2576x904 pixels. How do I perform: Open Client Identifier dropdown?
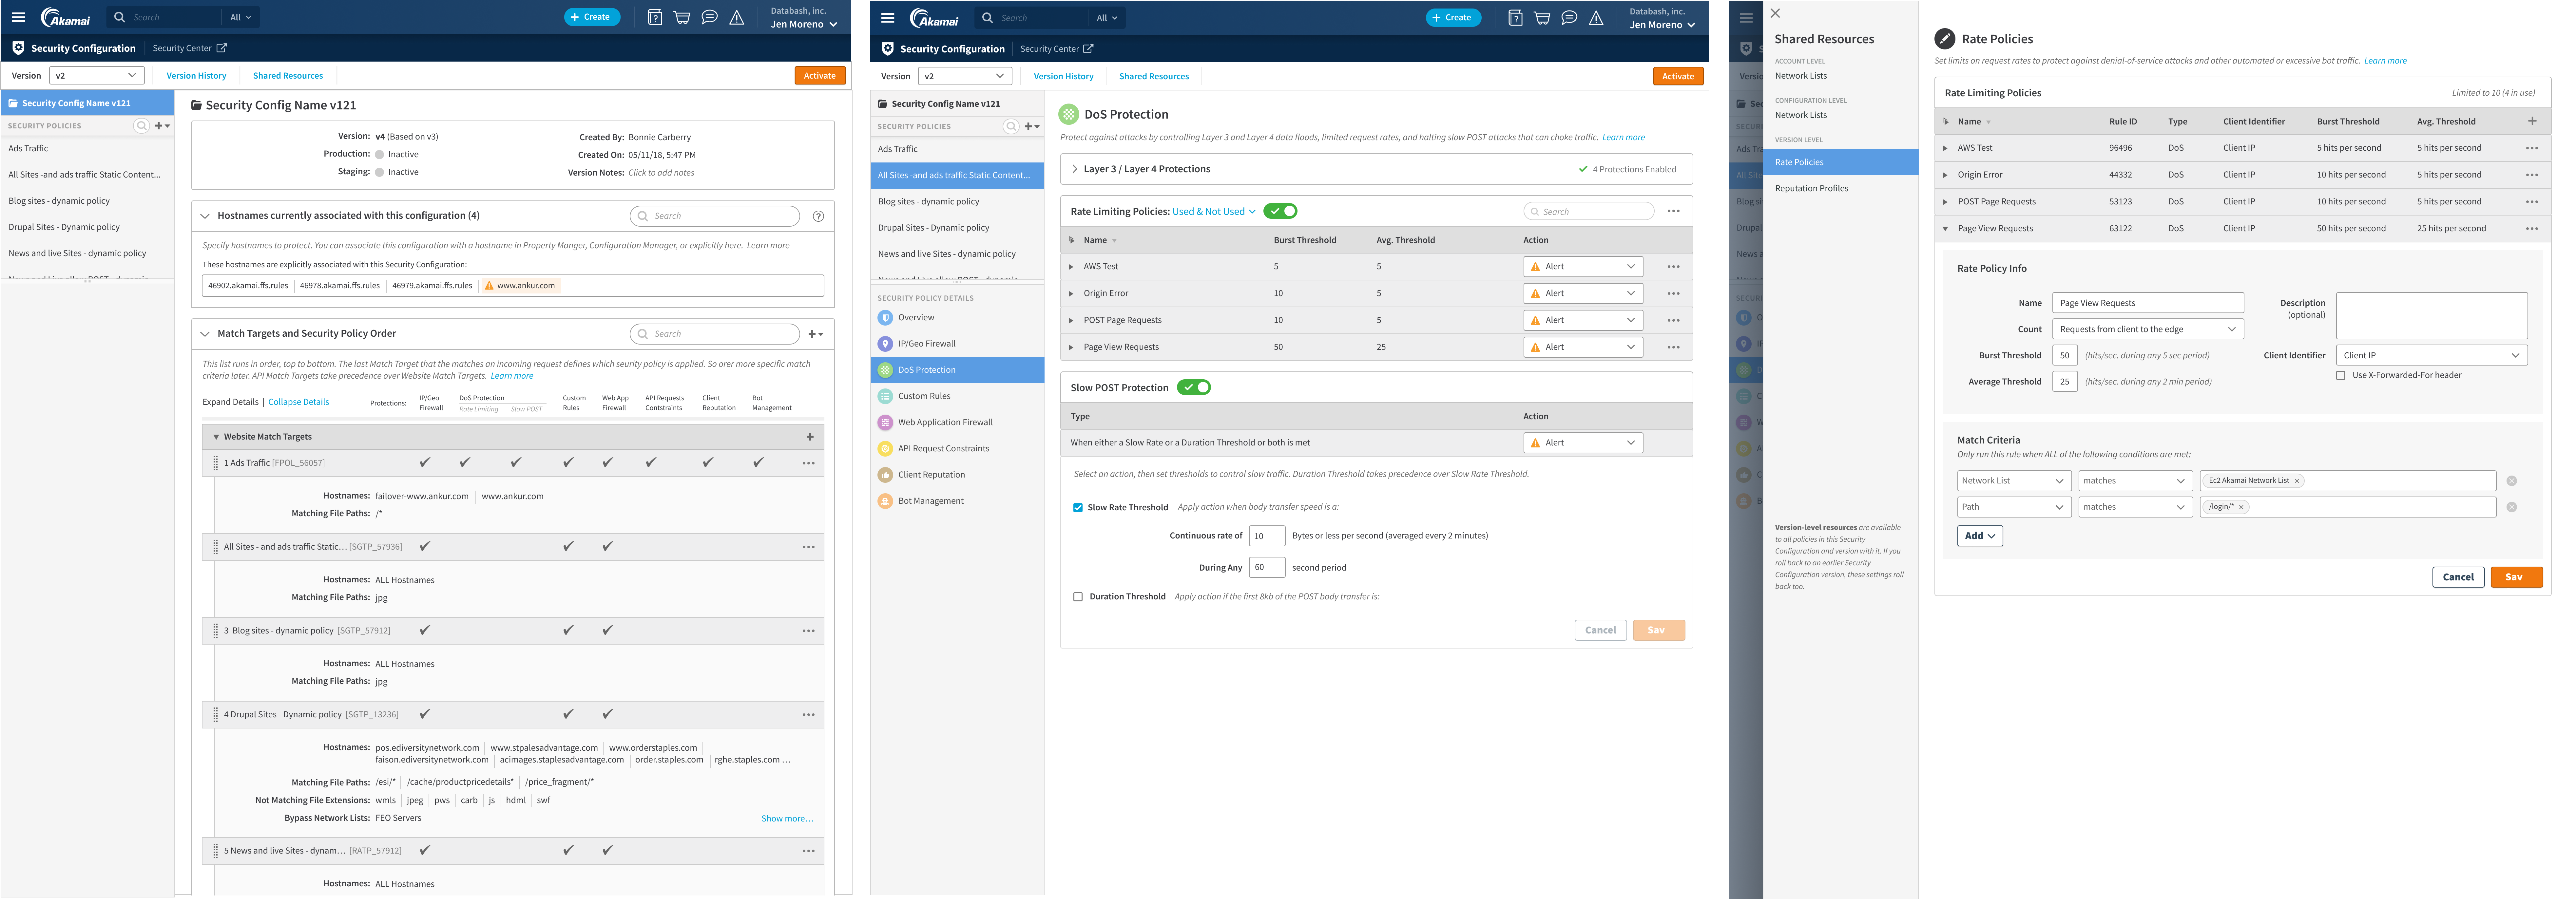coord(2432,355)
